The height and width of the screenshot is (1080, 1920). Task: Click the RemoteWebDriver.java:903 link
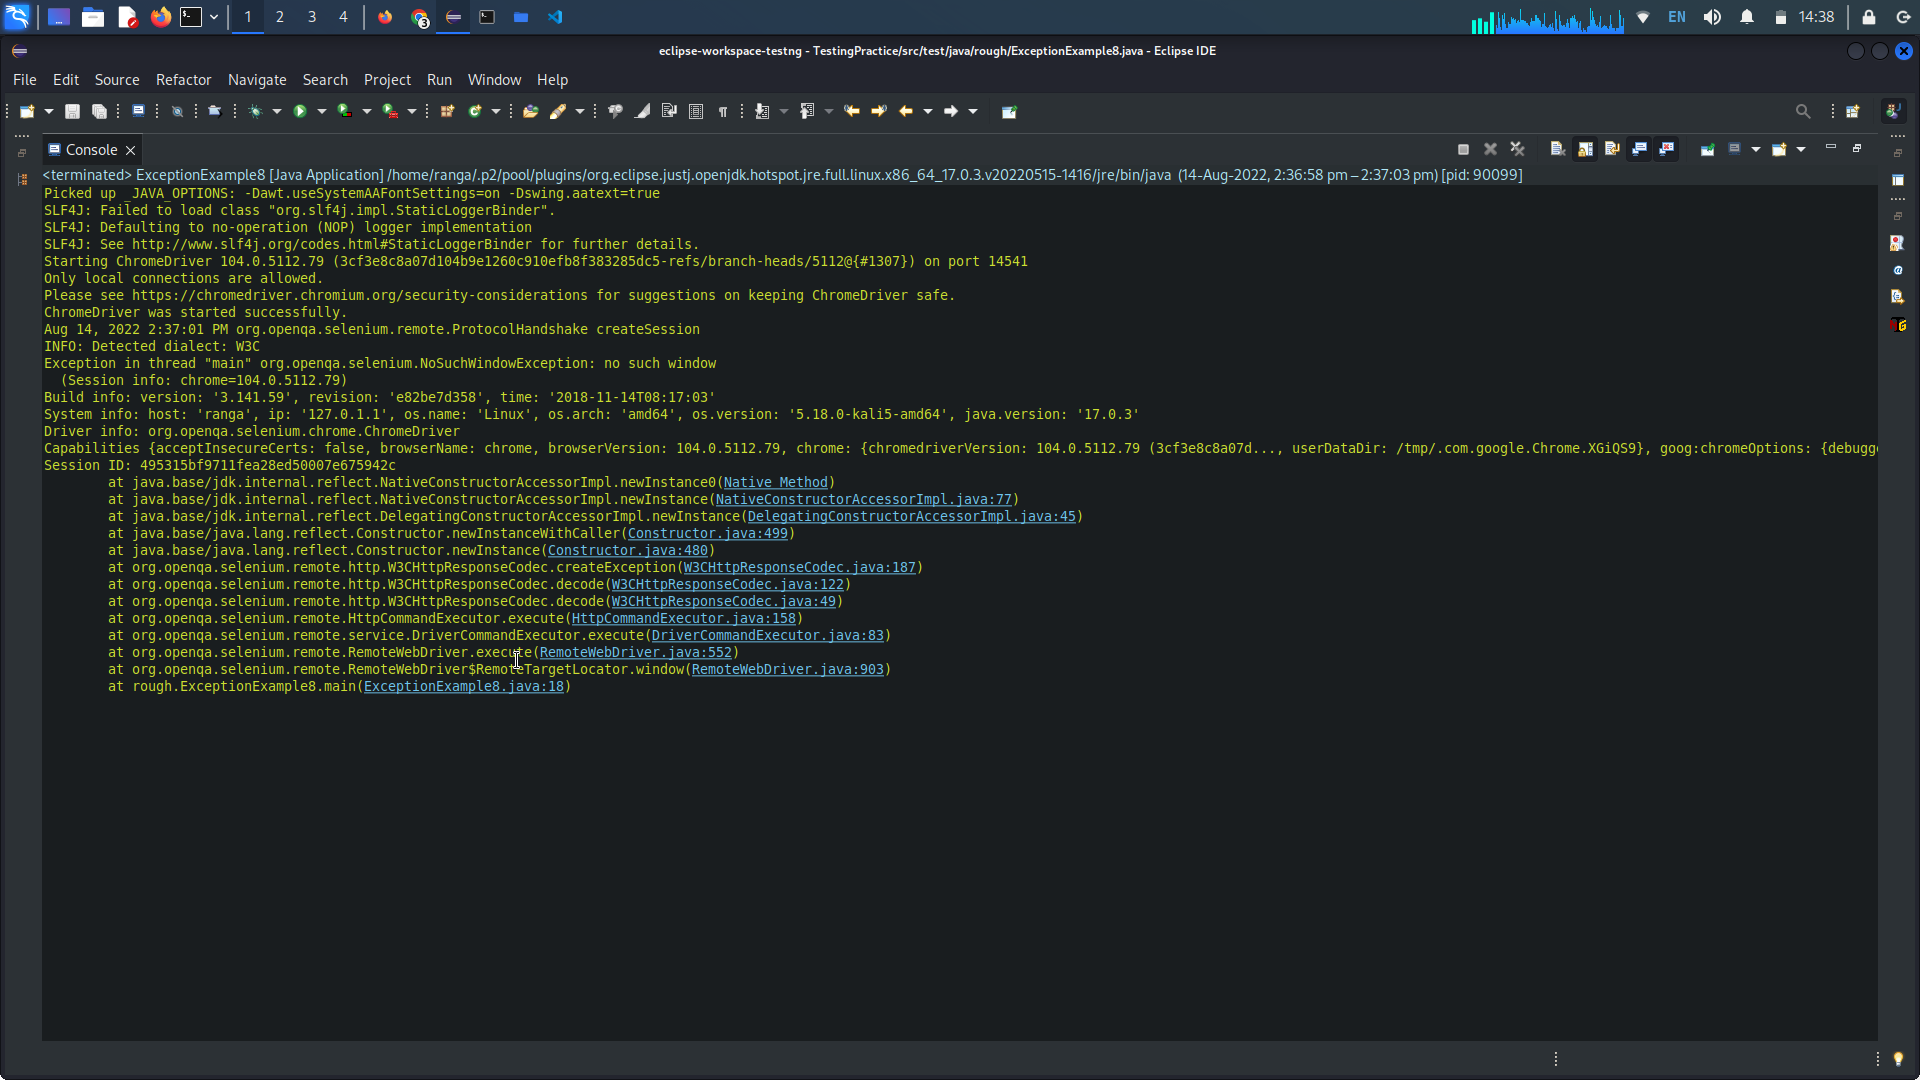[x=787, y=669]
